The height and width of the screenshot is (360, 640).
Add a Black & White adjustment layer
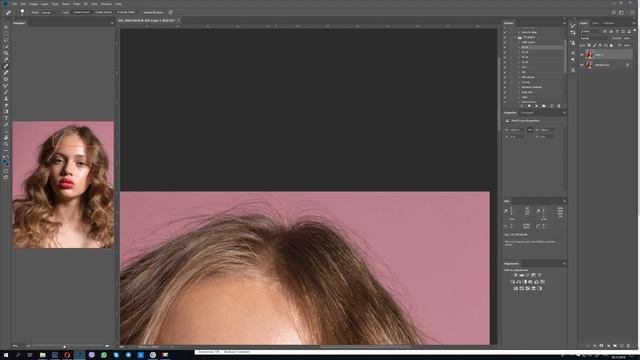point(524,282)
